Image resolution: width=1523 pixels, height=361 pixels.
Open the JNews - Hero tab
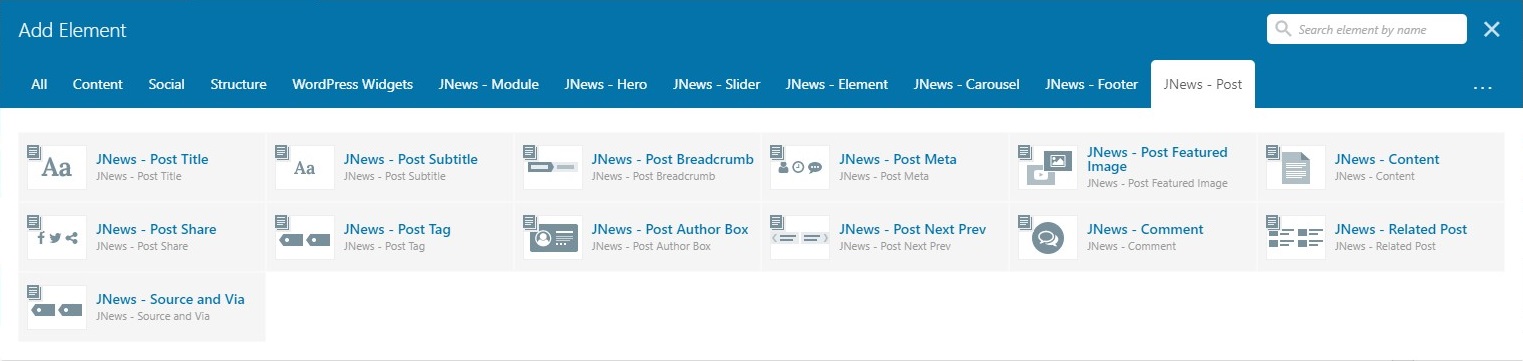pyautogui.click(x=606, y=84)
